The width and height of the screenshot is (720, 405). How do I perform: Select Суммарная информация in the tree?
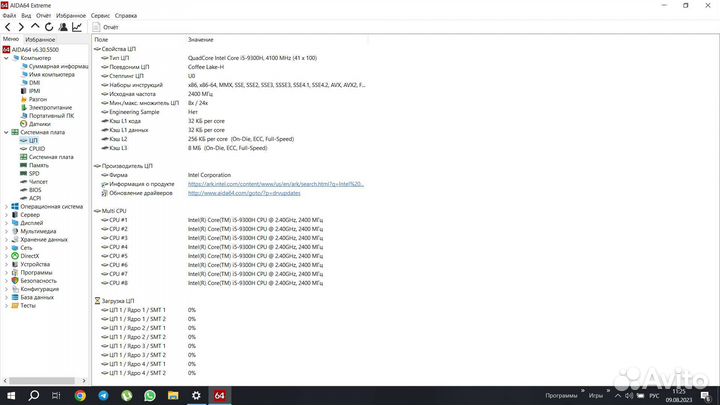click(x=55, y=67)
